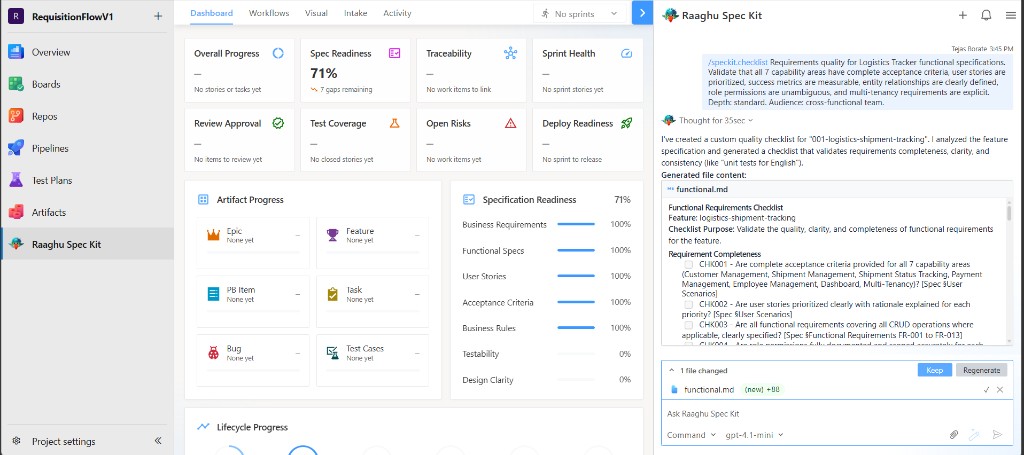
Task: Switch to the Workflows tab
Action: tap(269, 13)
